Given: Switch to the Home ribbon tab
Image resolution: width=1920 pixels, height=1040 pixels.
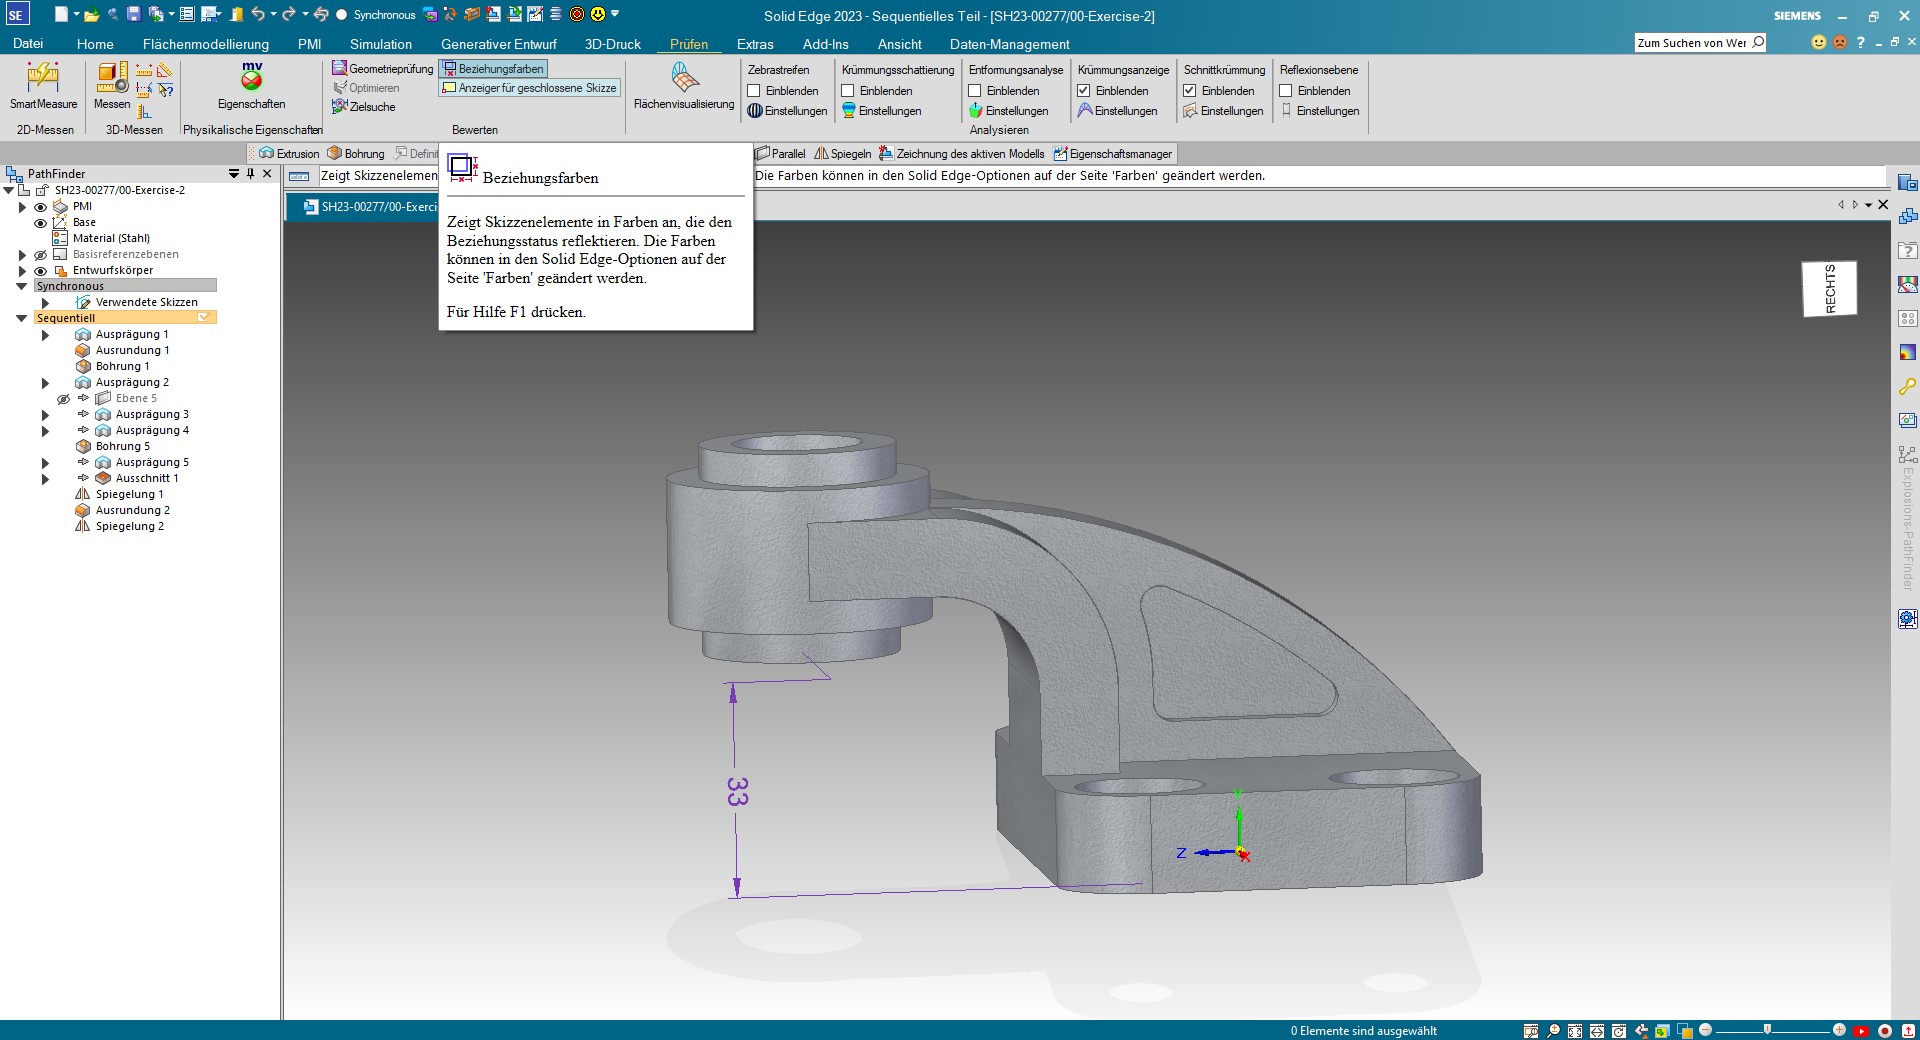Looking at the screenshot, I should click(95, 44).
